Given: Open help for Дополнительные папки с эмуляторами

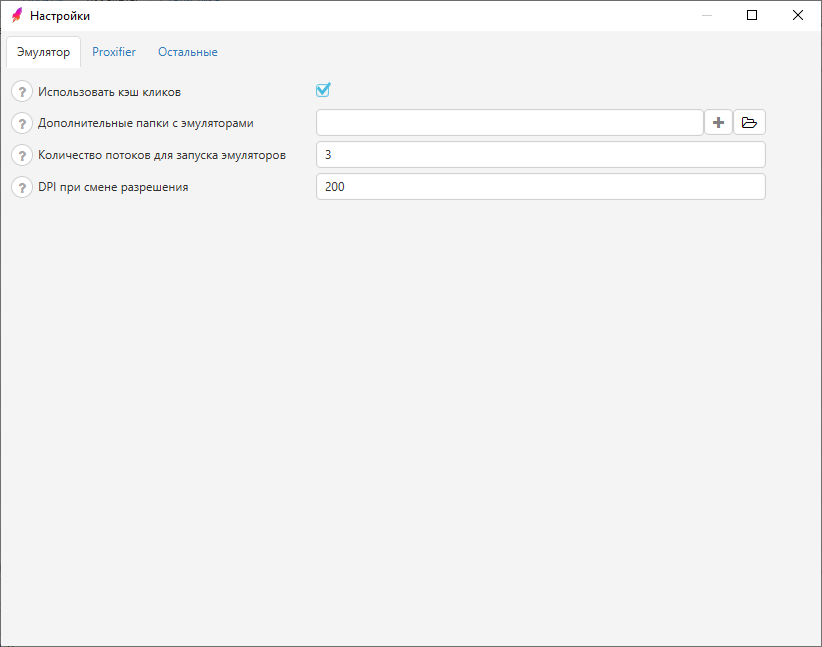Looking at the screenshot, I should coord(22,124).
